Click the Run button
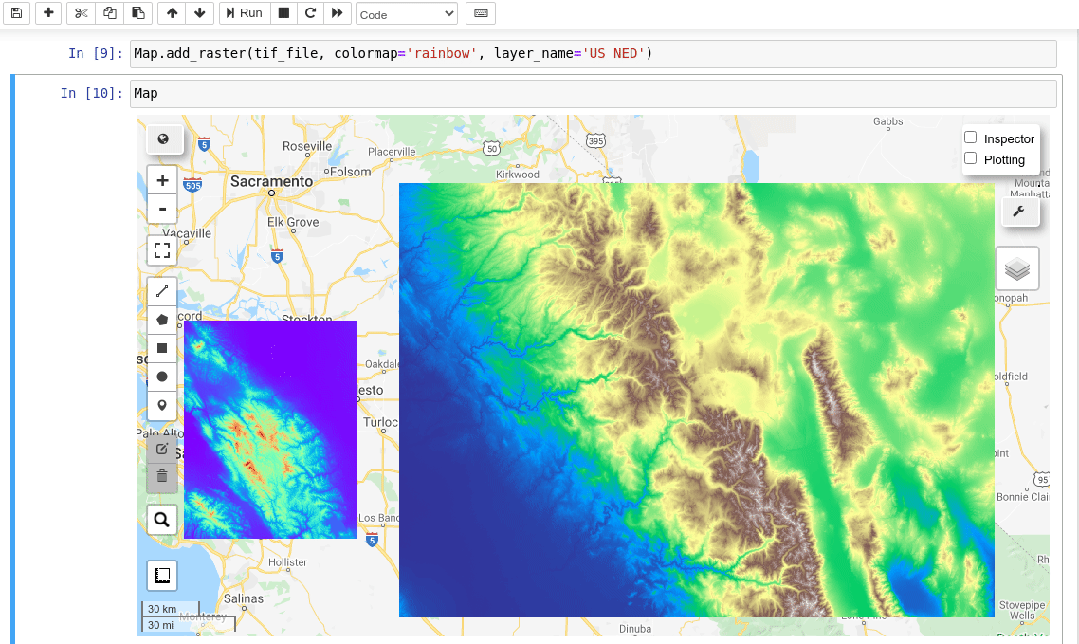Viewport: 1079px width, 644px height. click(x=243, y=14)
